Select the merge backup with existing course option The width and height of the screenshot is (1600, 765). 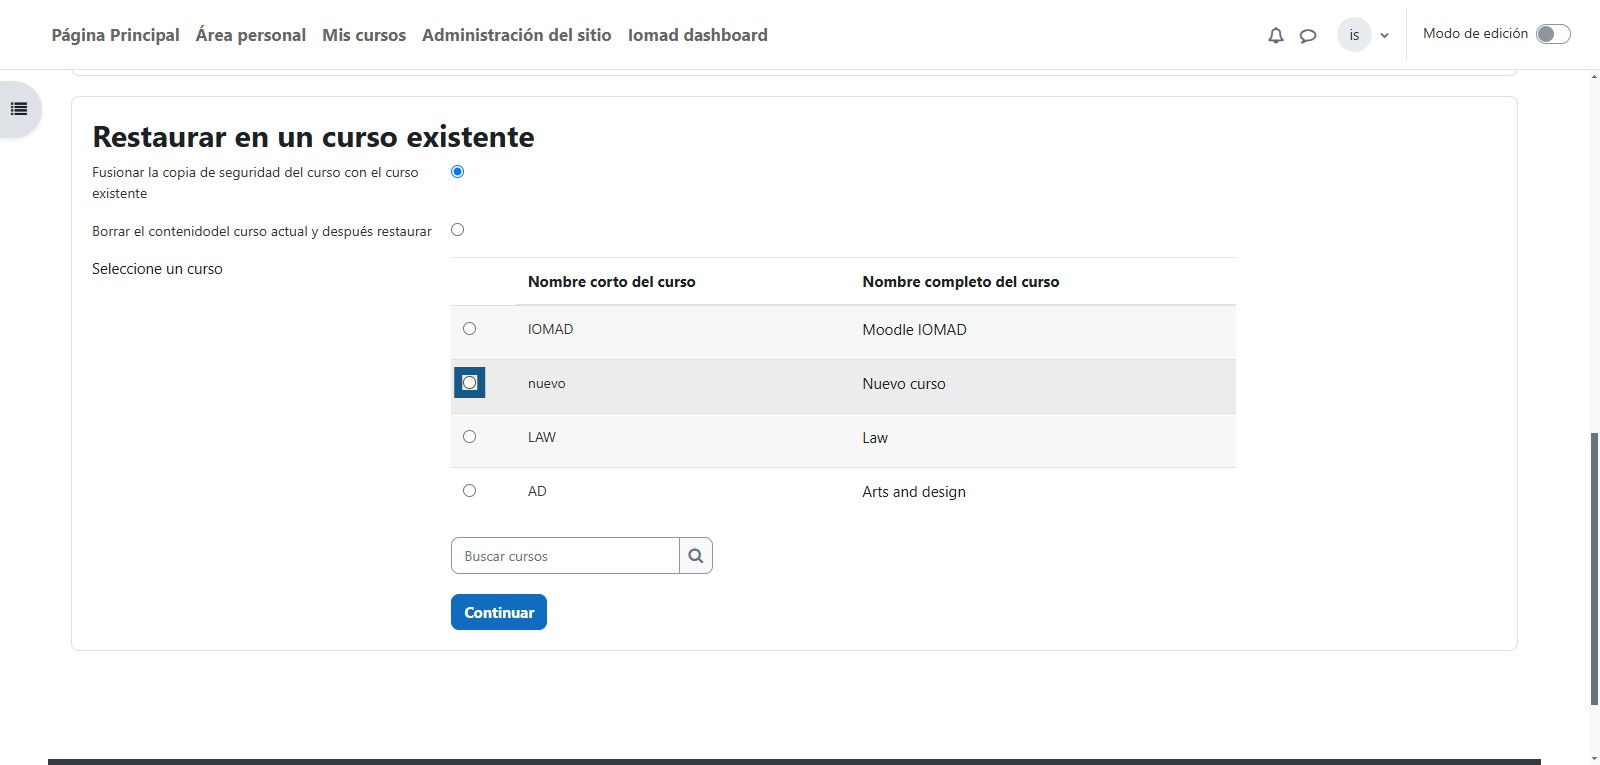[458, 172]
